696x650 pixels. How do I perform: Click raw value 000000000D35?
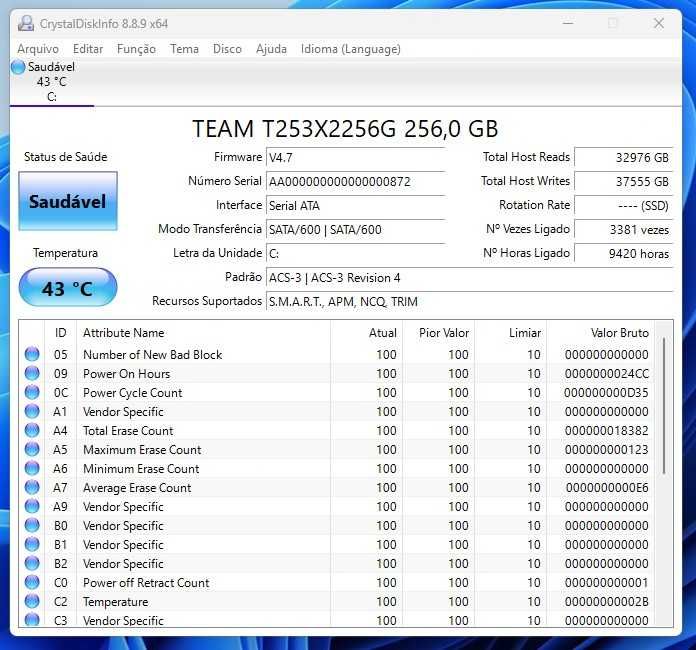click(606, 393)
